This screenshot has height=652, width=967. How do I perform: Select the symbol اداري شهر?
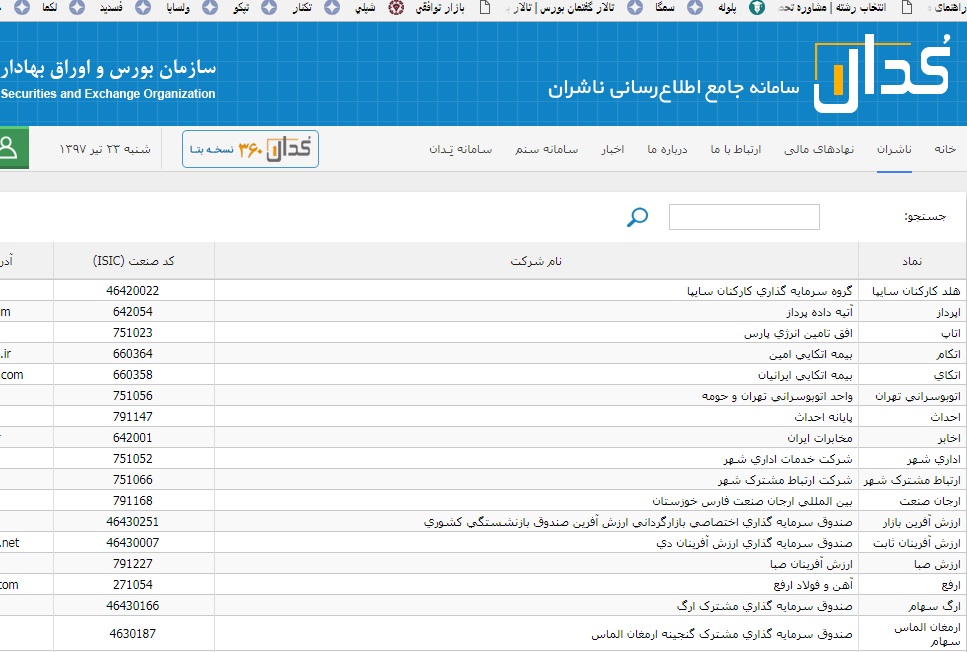pos(934,459)
